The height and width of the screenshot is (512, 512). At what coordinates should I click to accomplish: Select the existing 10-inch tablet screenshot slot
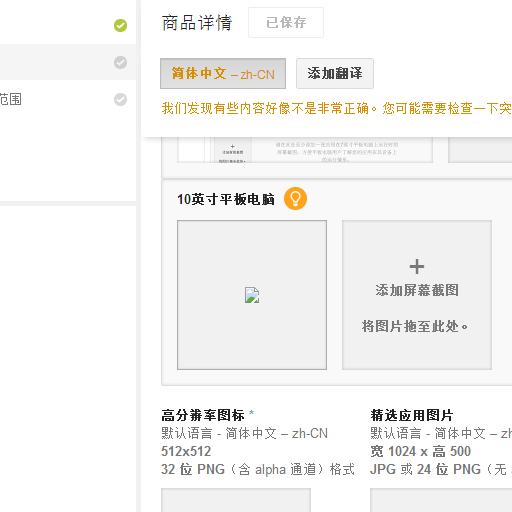252,295
